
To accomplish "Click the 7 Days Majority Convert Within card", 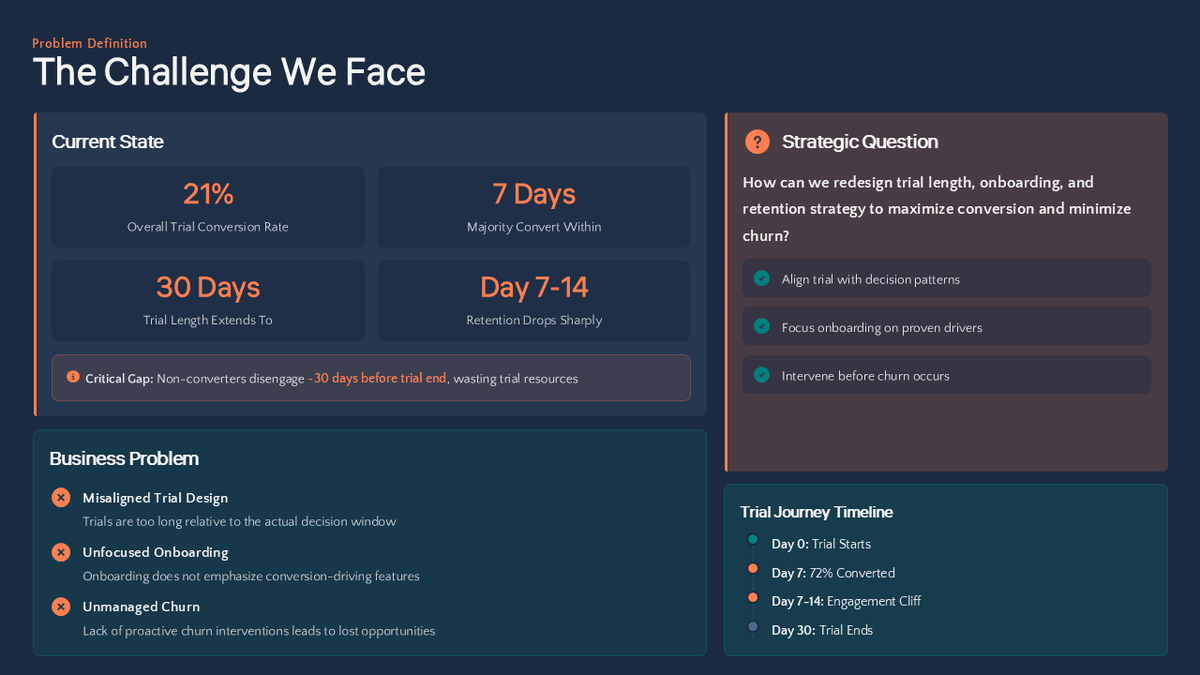I will coord(533,206).
